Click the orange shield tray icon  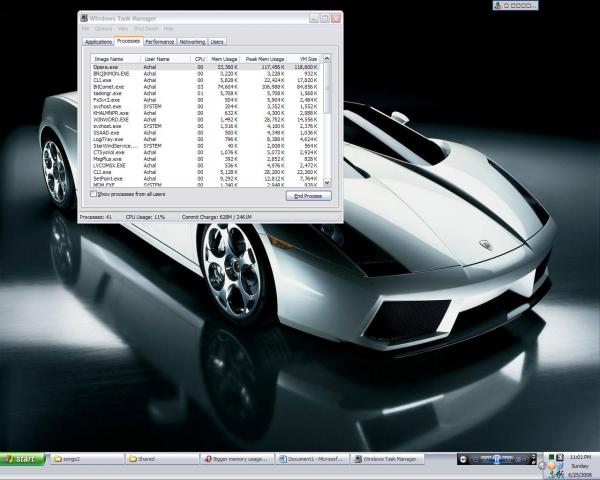(x=551, y=466)
